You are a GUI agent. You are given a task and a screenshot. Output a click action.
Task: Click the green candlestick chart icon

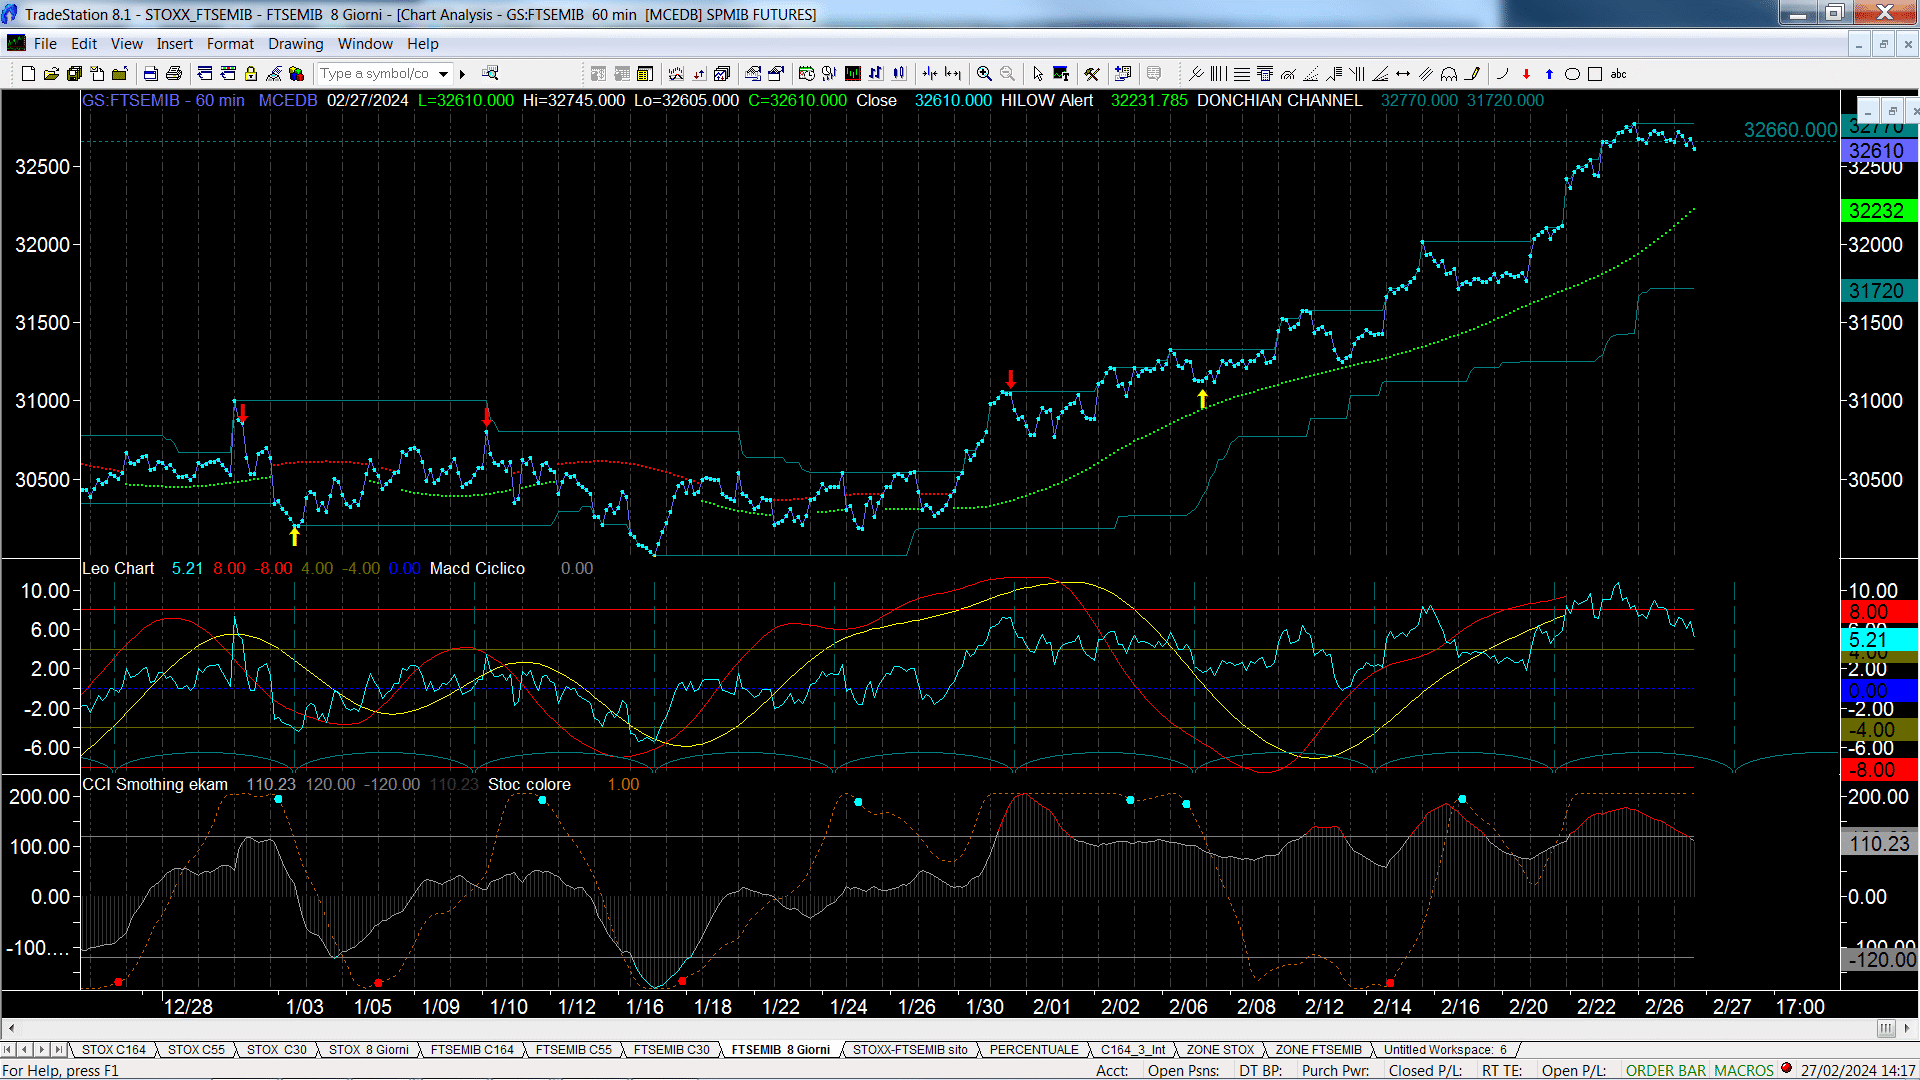pos(853,74)
